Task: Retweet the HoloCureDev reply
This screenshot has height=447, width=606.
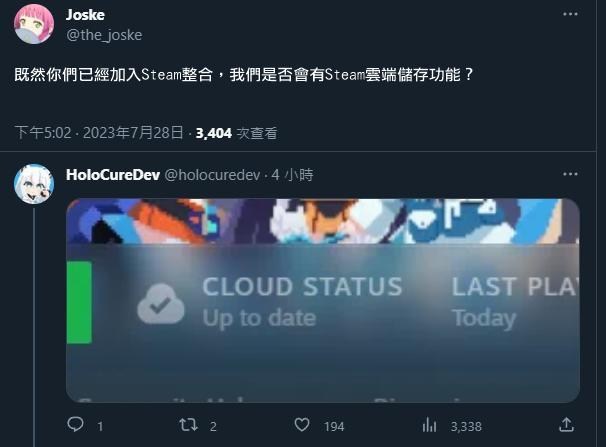Action: pos(189,425)
